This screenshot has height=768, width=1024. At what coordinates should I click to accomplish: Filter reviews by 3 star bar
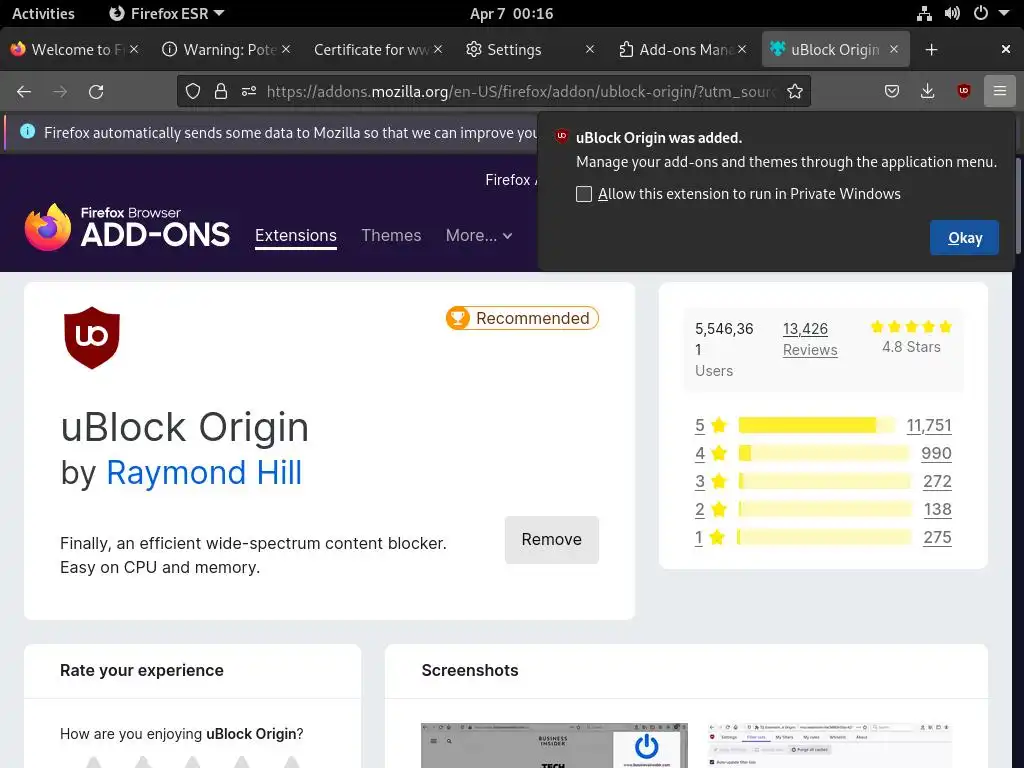tap(824, 481)
